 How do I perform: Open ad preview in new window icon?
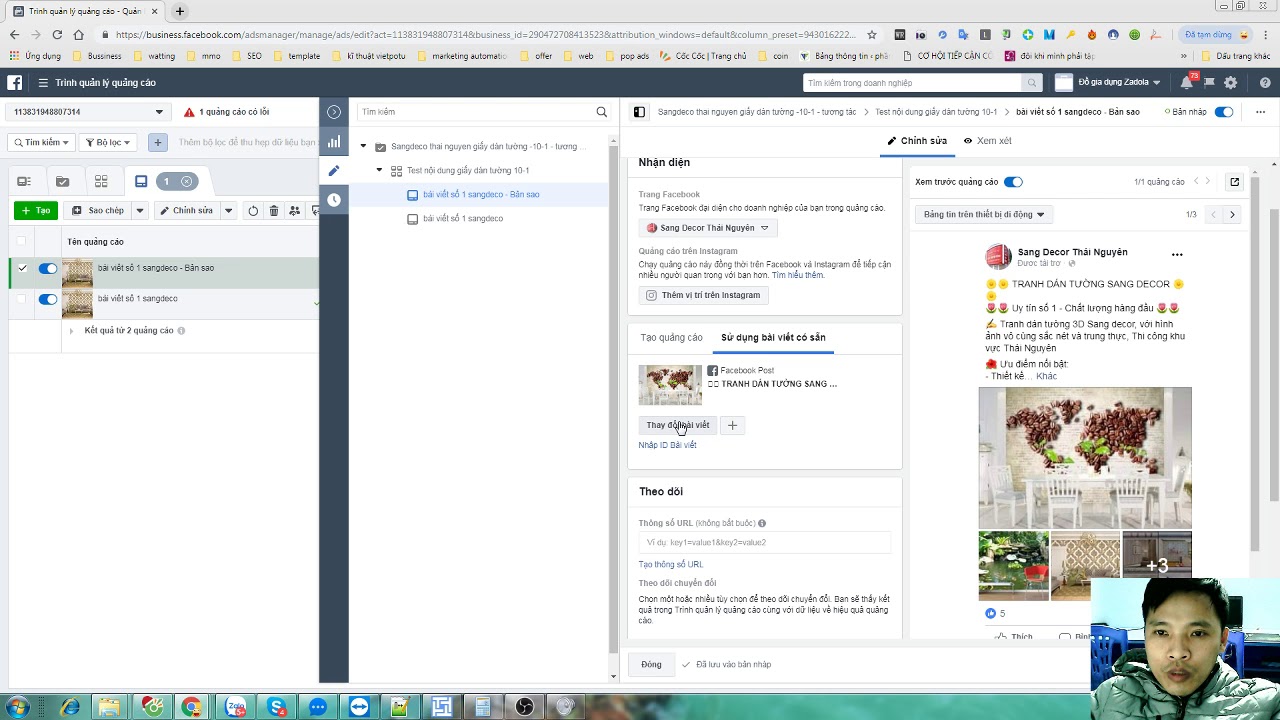coord(1235,182)
